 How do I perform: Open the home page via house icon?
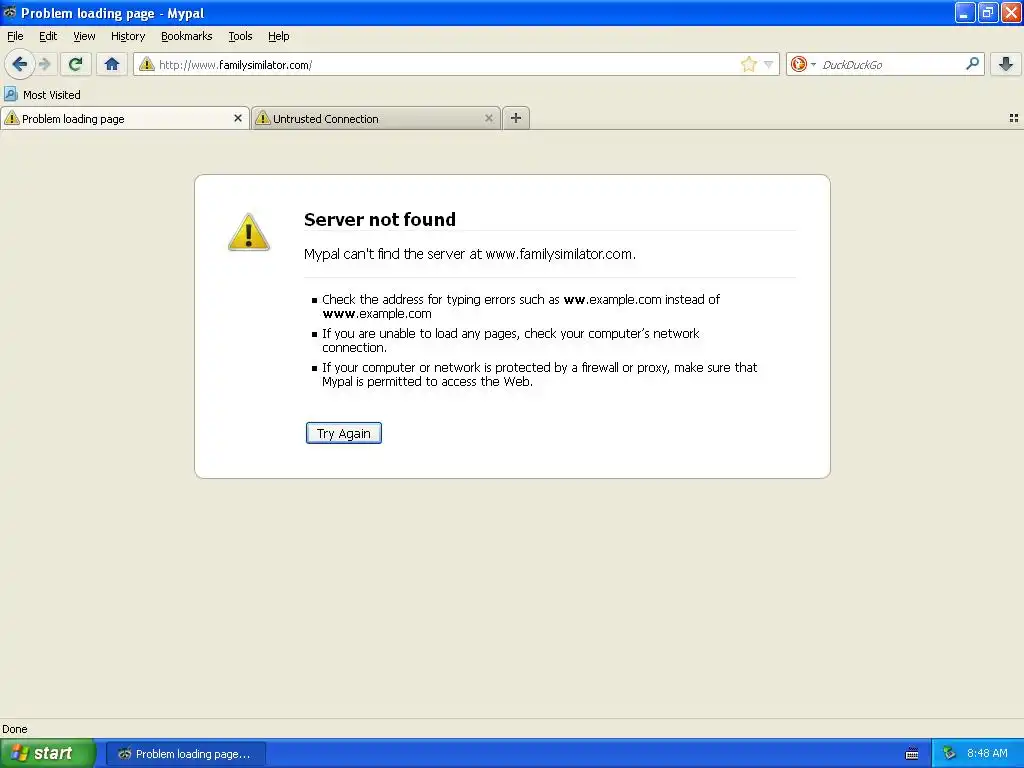click(x=112, y=64)
